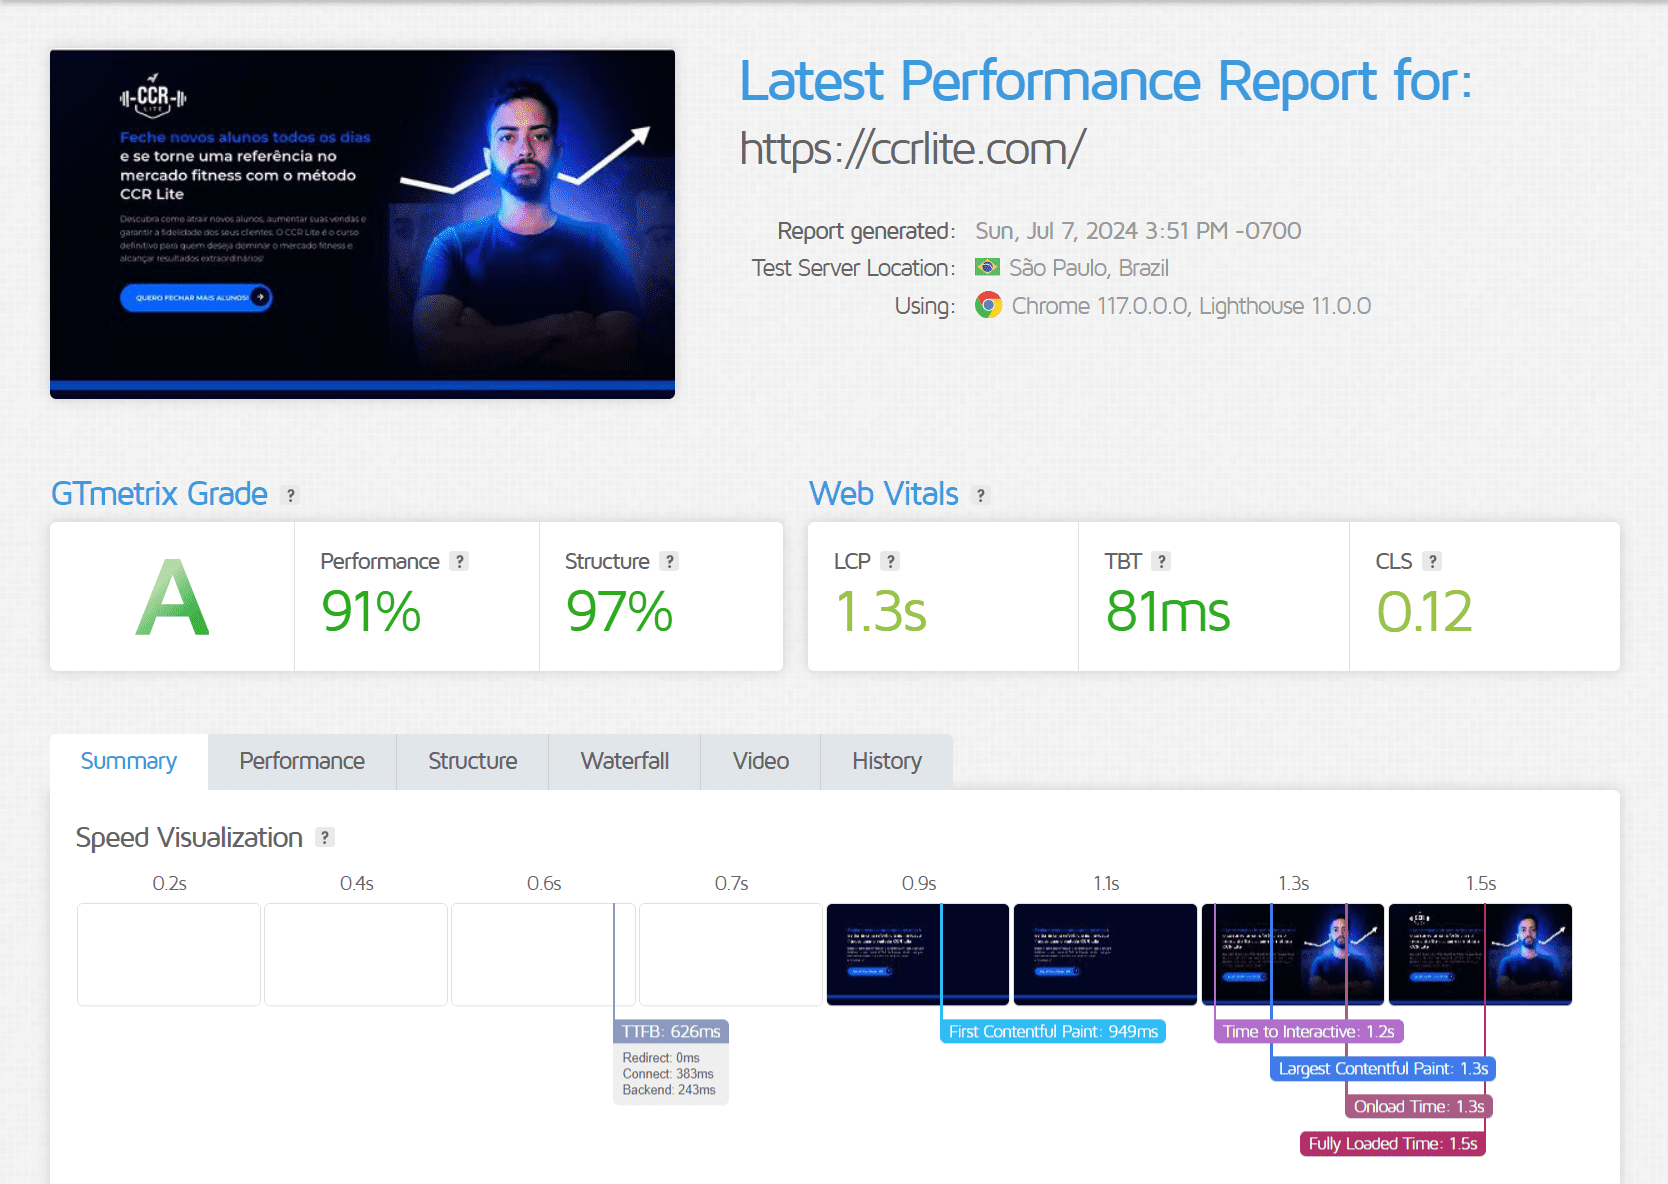This screenshot has width=1668, height=1184.
Task: Click the GTmetrix Grade heading
Action: click(x=159, y=494)
